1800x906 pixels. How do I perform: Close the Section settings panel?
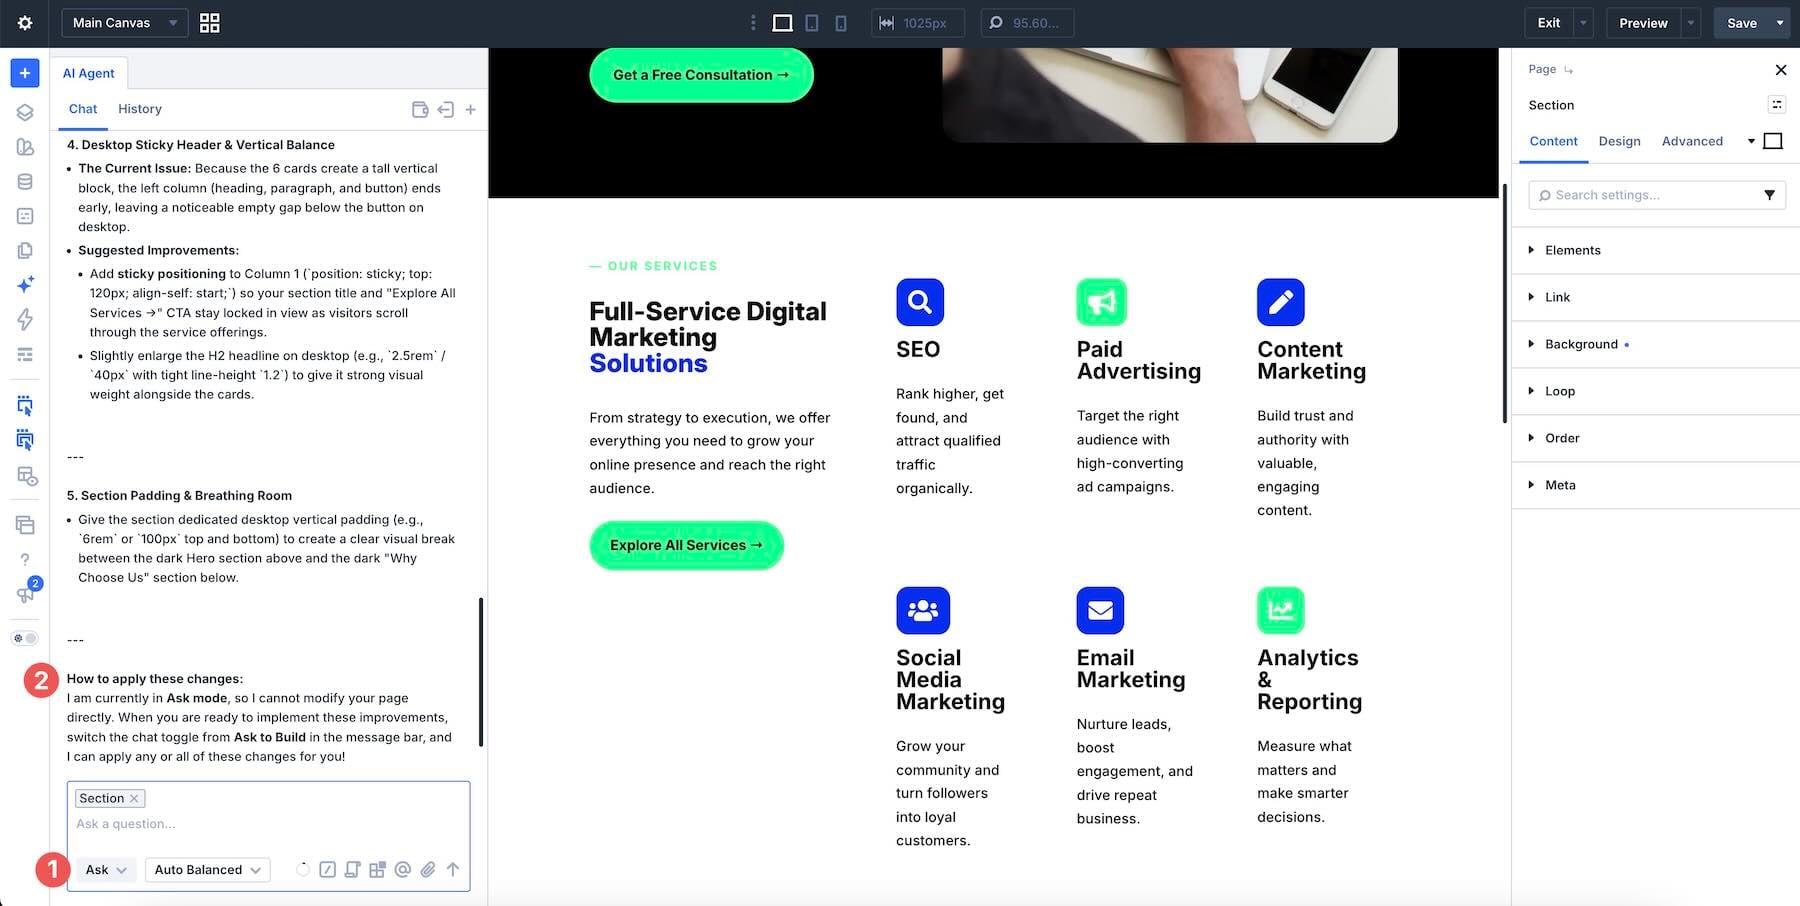(x=1780, y=69)
